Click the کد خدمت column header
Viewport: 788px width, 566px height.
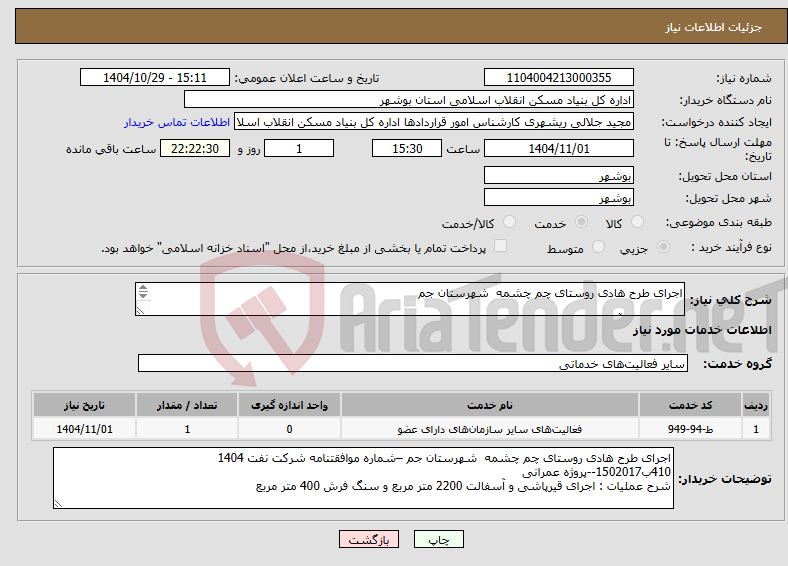pos(691,405)
